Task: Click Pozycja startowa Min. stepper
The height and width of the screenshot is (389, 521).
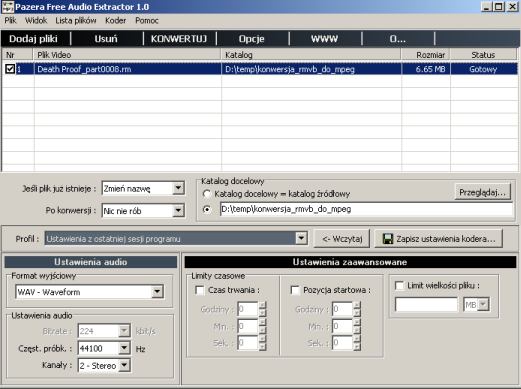Action: click(x=357, y=326)
